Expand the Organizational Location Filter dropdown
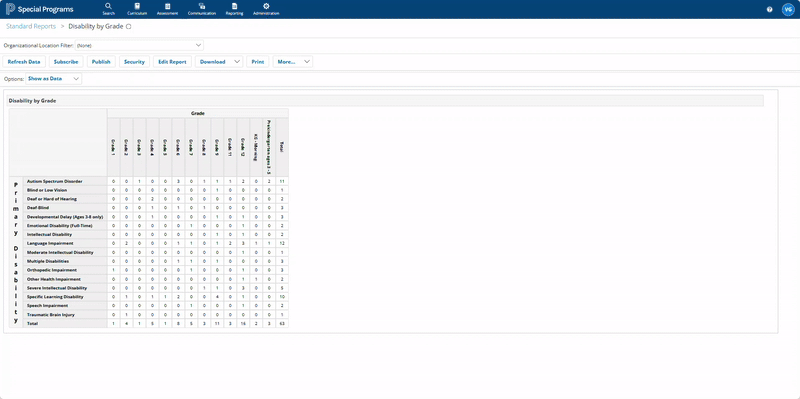800x399 pixels. coord(139,45)
